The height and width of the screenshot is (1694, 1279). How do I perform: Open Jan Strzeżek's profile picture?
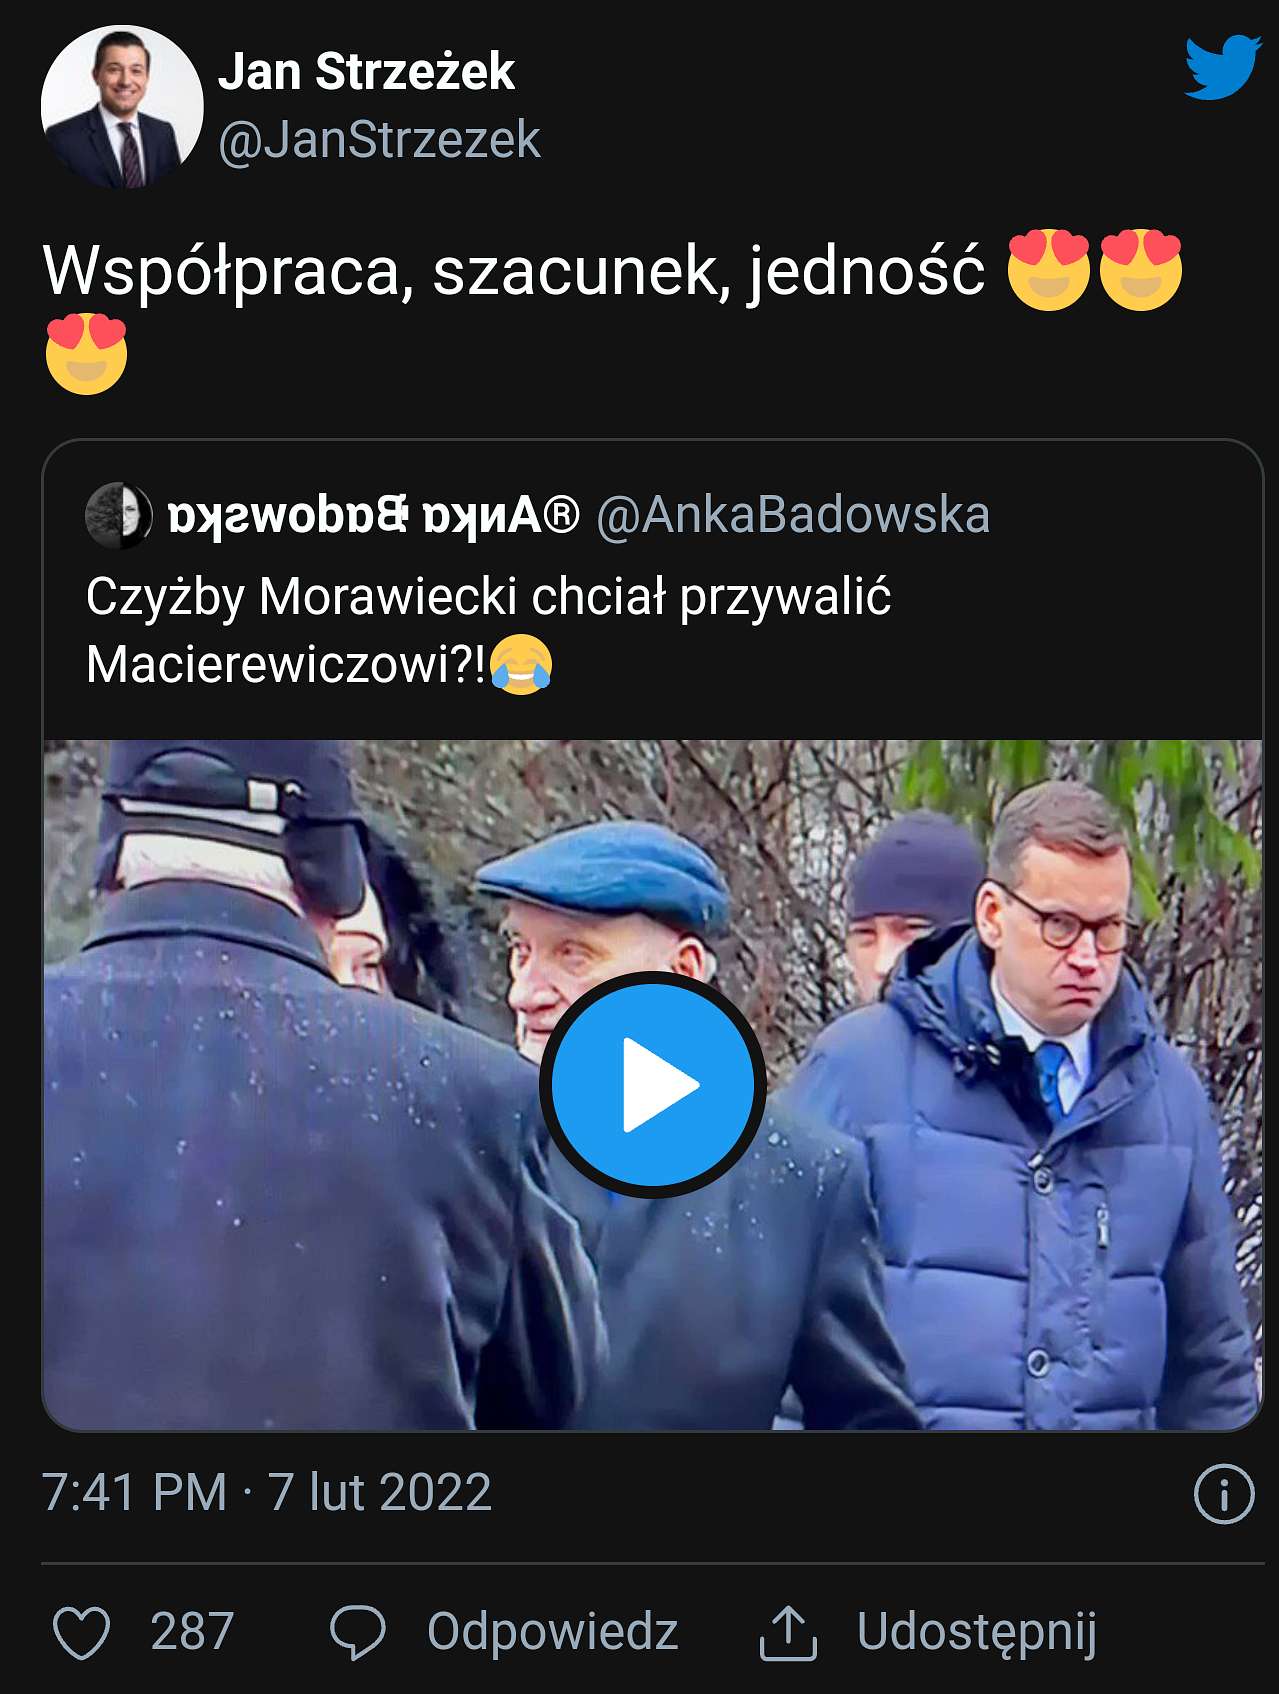coord(122,107)
